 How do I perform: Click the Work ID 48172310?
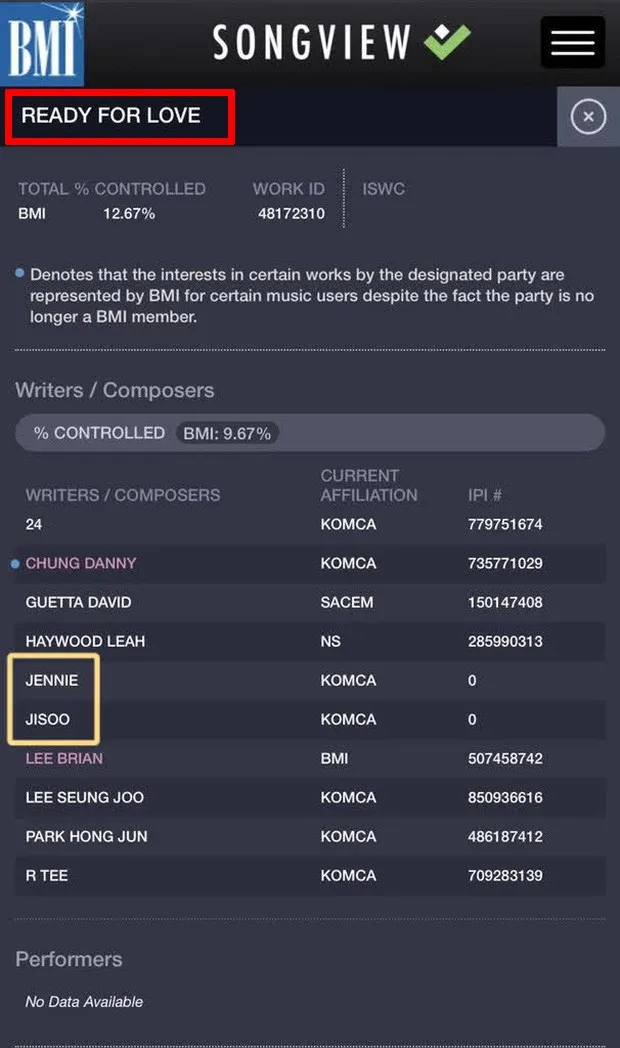tap(291, 214)
